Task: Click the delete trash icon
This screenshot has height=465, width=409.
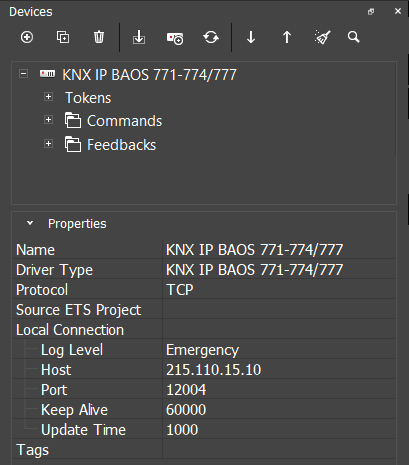Action: [99, 37]
